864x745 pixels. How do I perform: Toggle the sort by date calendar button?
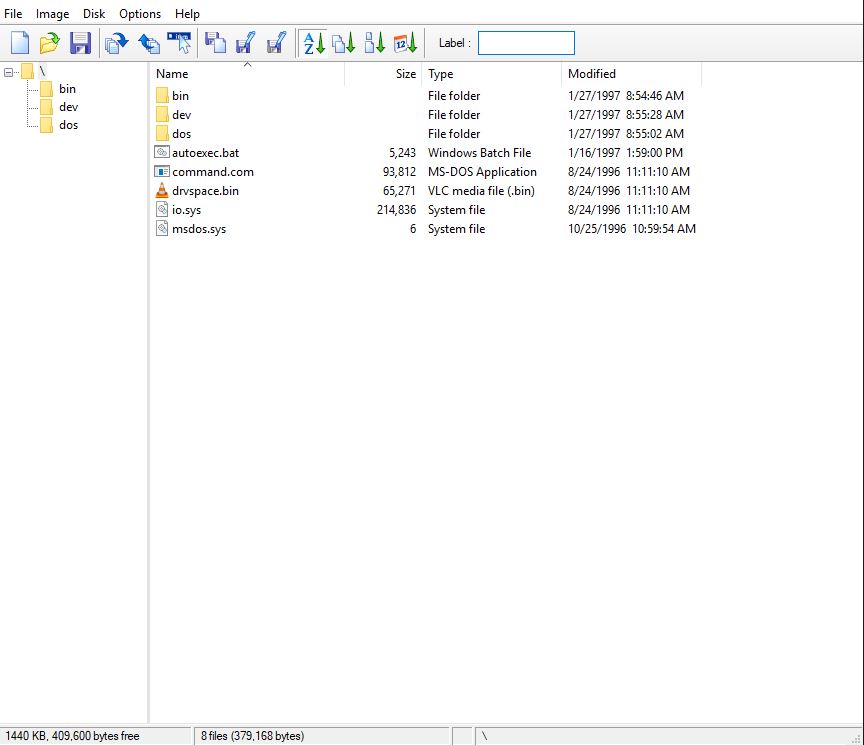point(405,43)
